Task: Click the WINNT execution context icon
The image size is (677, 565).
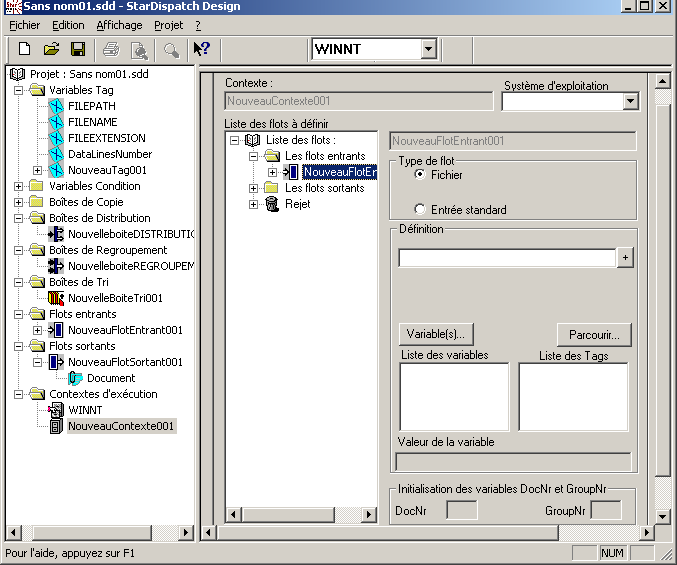Action: tap(56, 410)
